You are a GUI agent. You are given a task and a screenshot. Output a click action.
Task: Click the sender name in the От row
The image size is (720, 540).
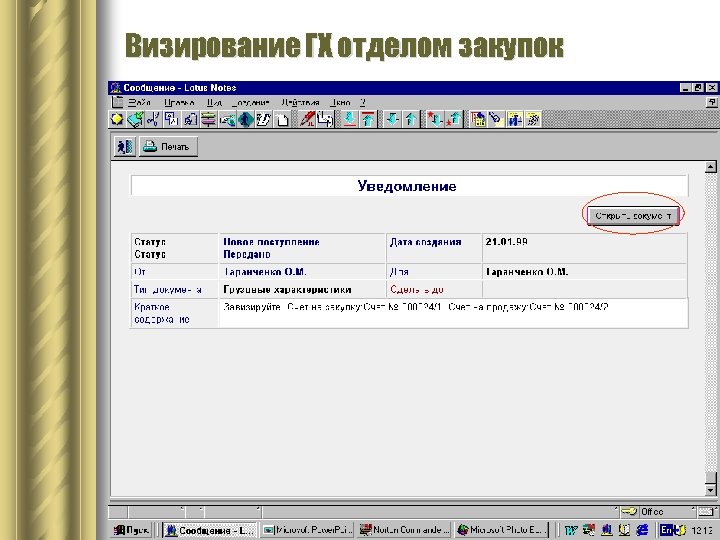[265, 272]
